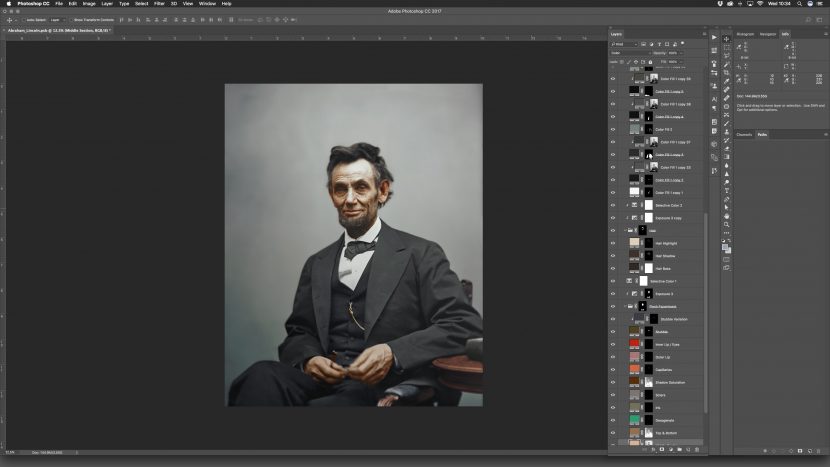Screen dimensions: 830x467
Task: Open the Paths panel options menu
Action: 825,134
